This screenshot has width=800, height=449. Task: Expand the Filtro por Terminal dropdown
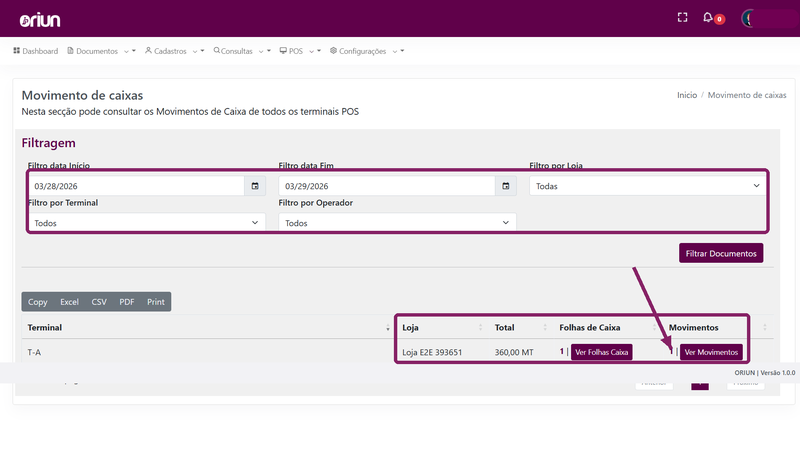tap(146, 223)
